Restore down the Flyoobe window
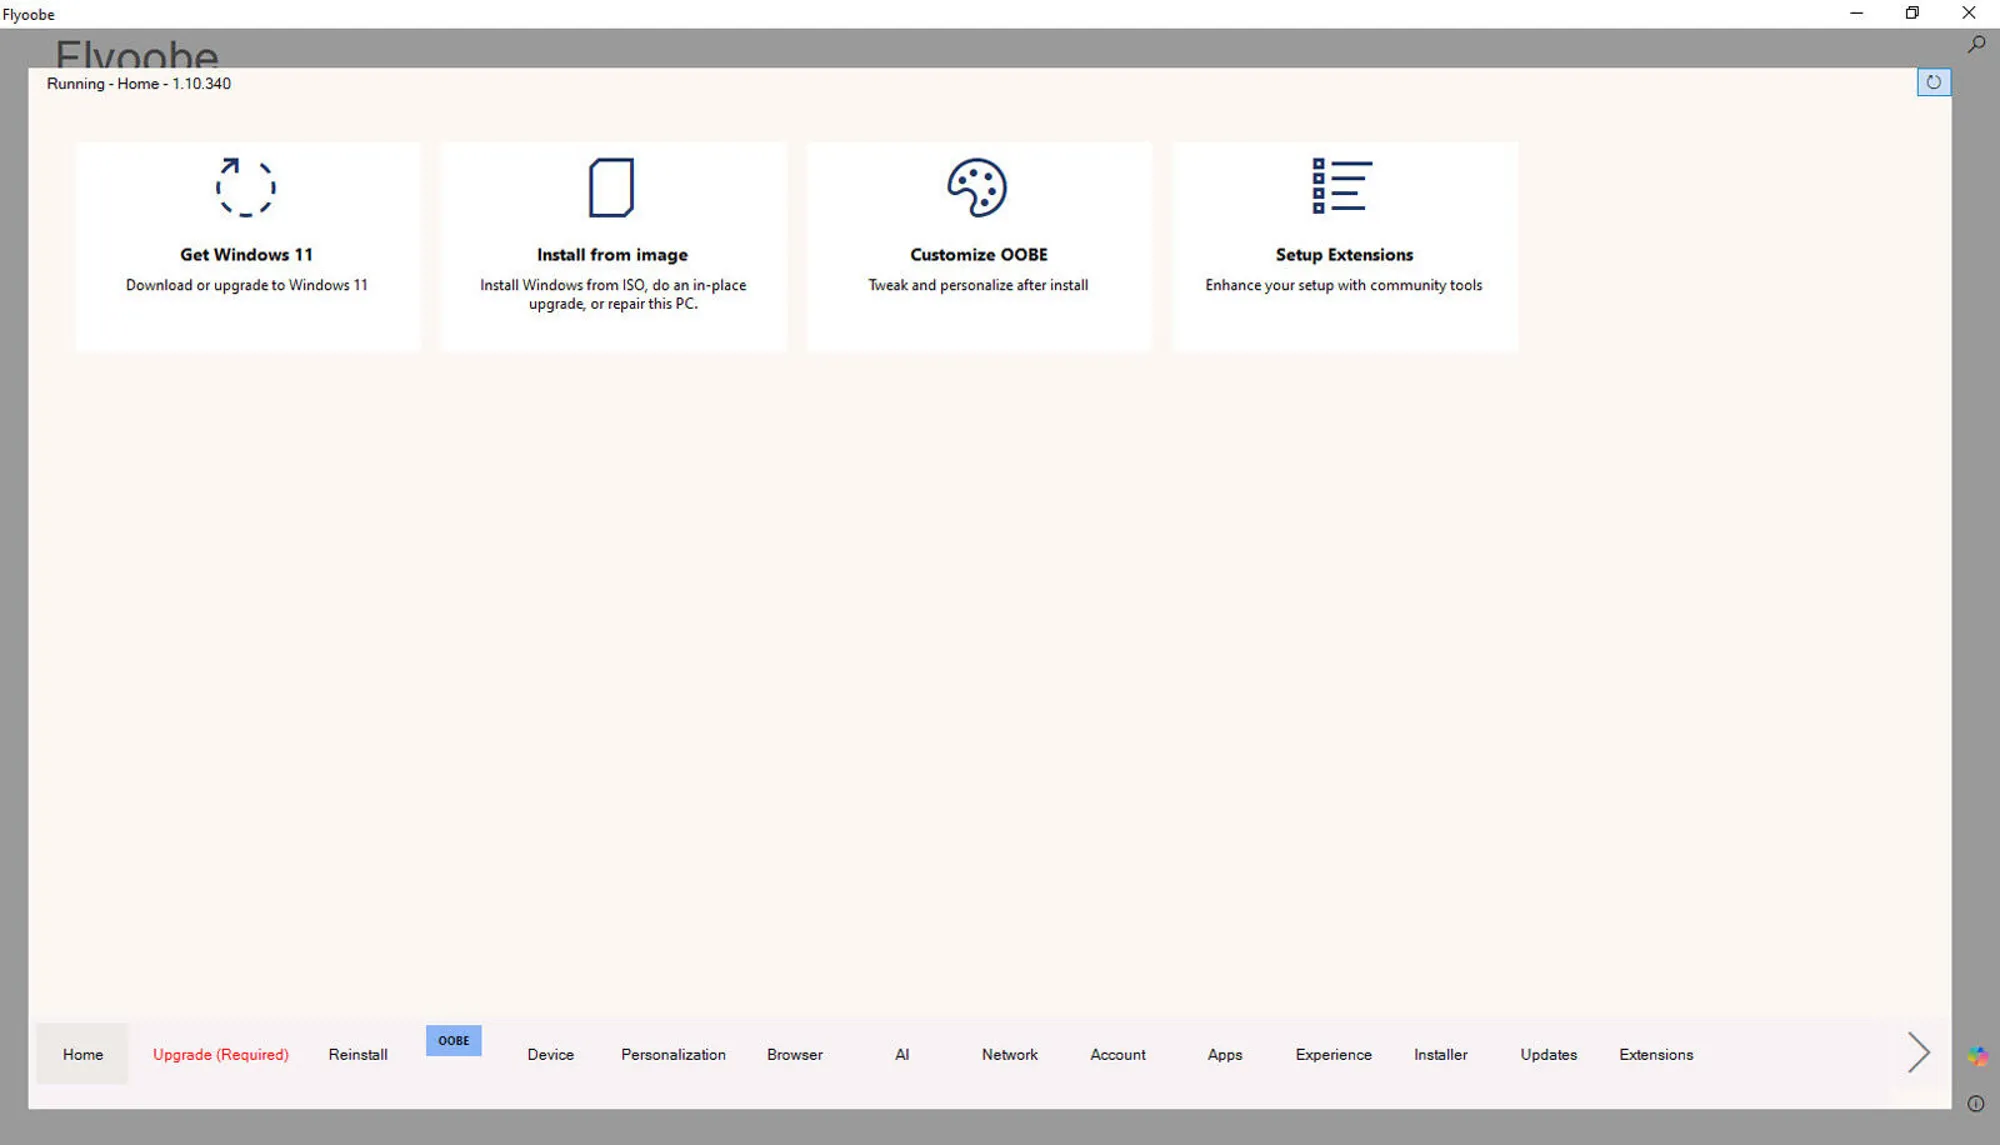The image size is (2000, 1145). tap(1912, 13)
